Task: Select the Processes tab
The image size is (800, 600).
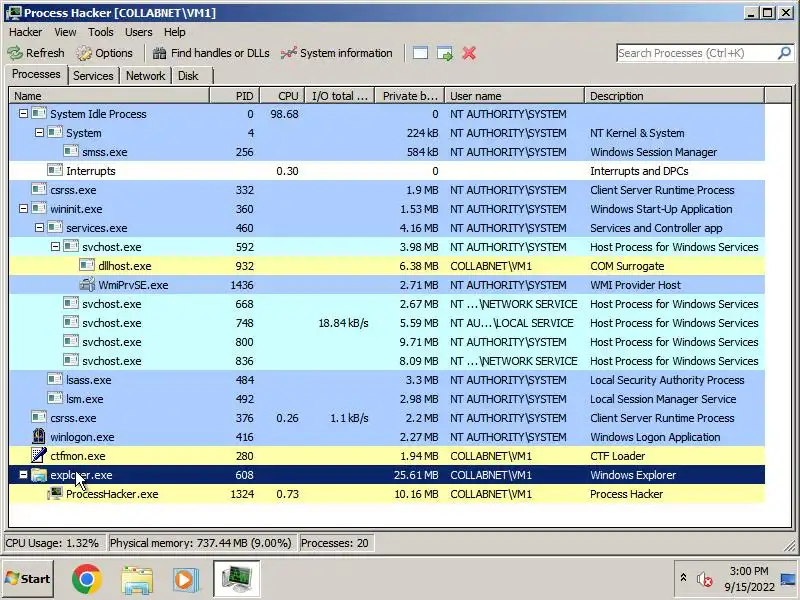Action: point(36,74)
